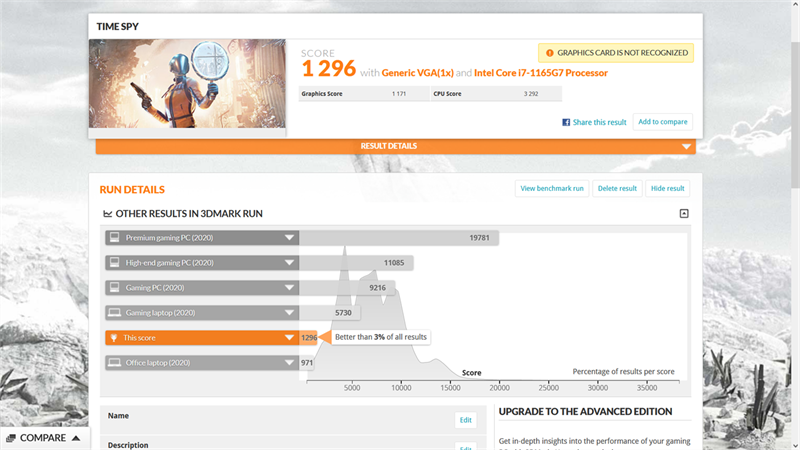Click desktop icon for Premium gaming PC (2020)

pos(114,238)
